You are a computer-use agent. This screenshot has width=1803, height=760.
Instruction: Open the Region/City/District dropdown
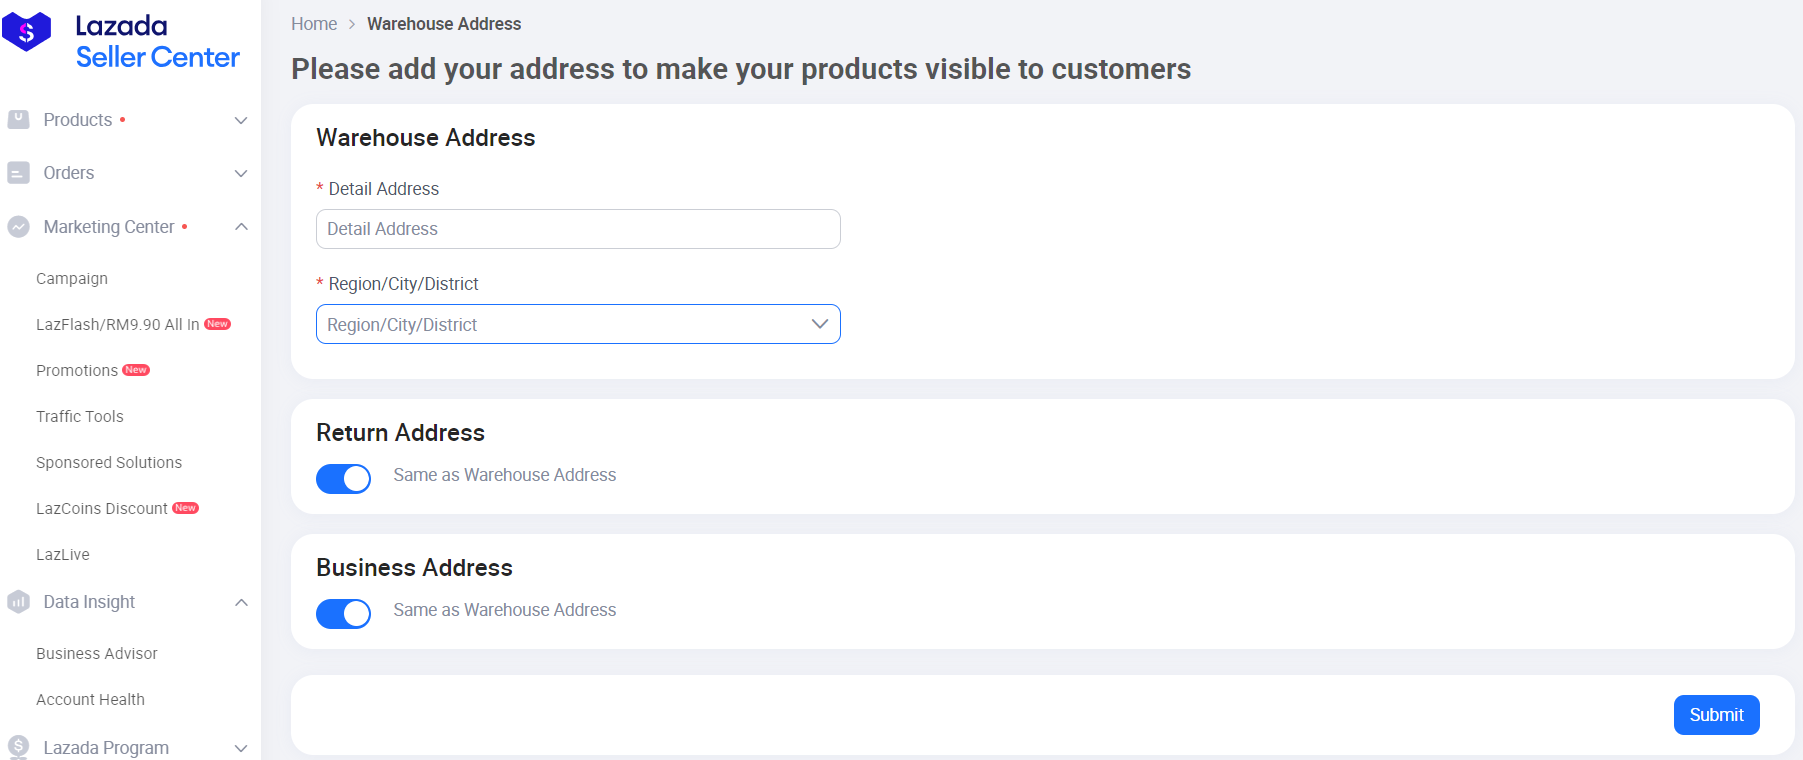point(578,324)
